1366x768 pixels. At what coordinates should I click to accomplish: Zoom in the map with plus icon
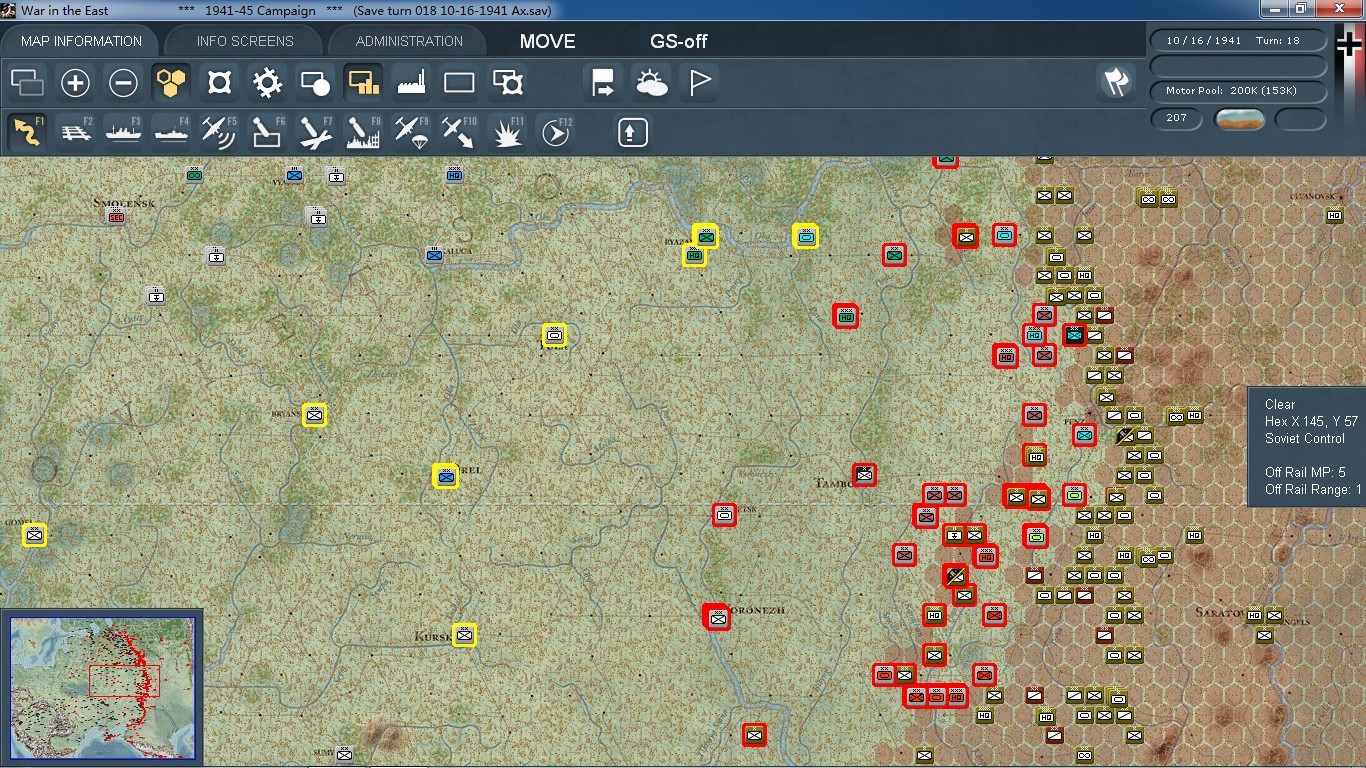click(75, 83)
